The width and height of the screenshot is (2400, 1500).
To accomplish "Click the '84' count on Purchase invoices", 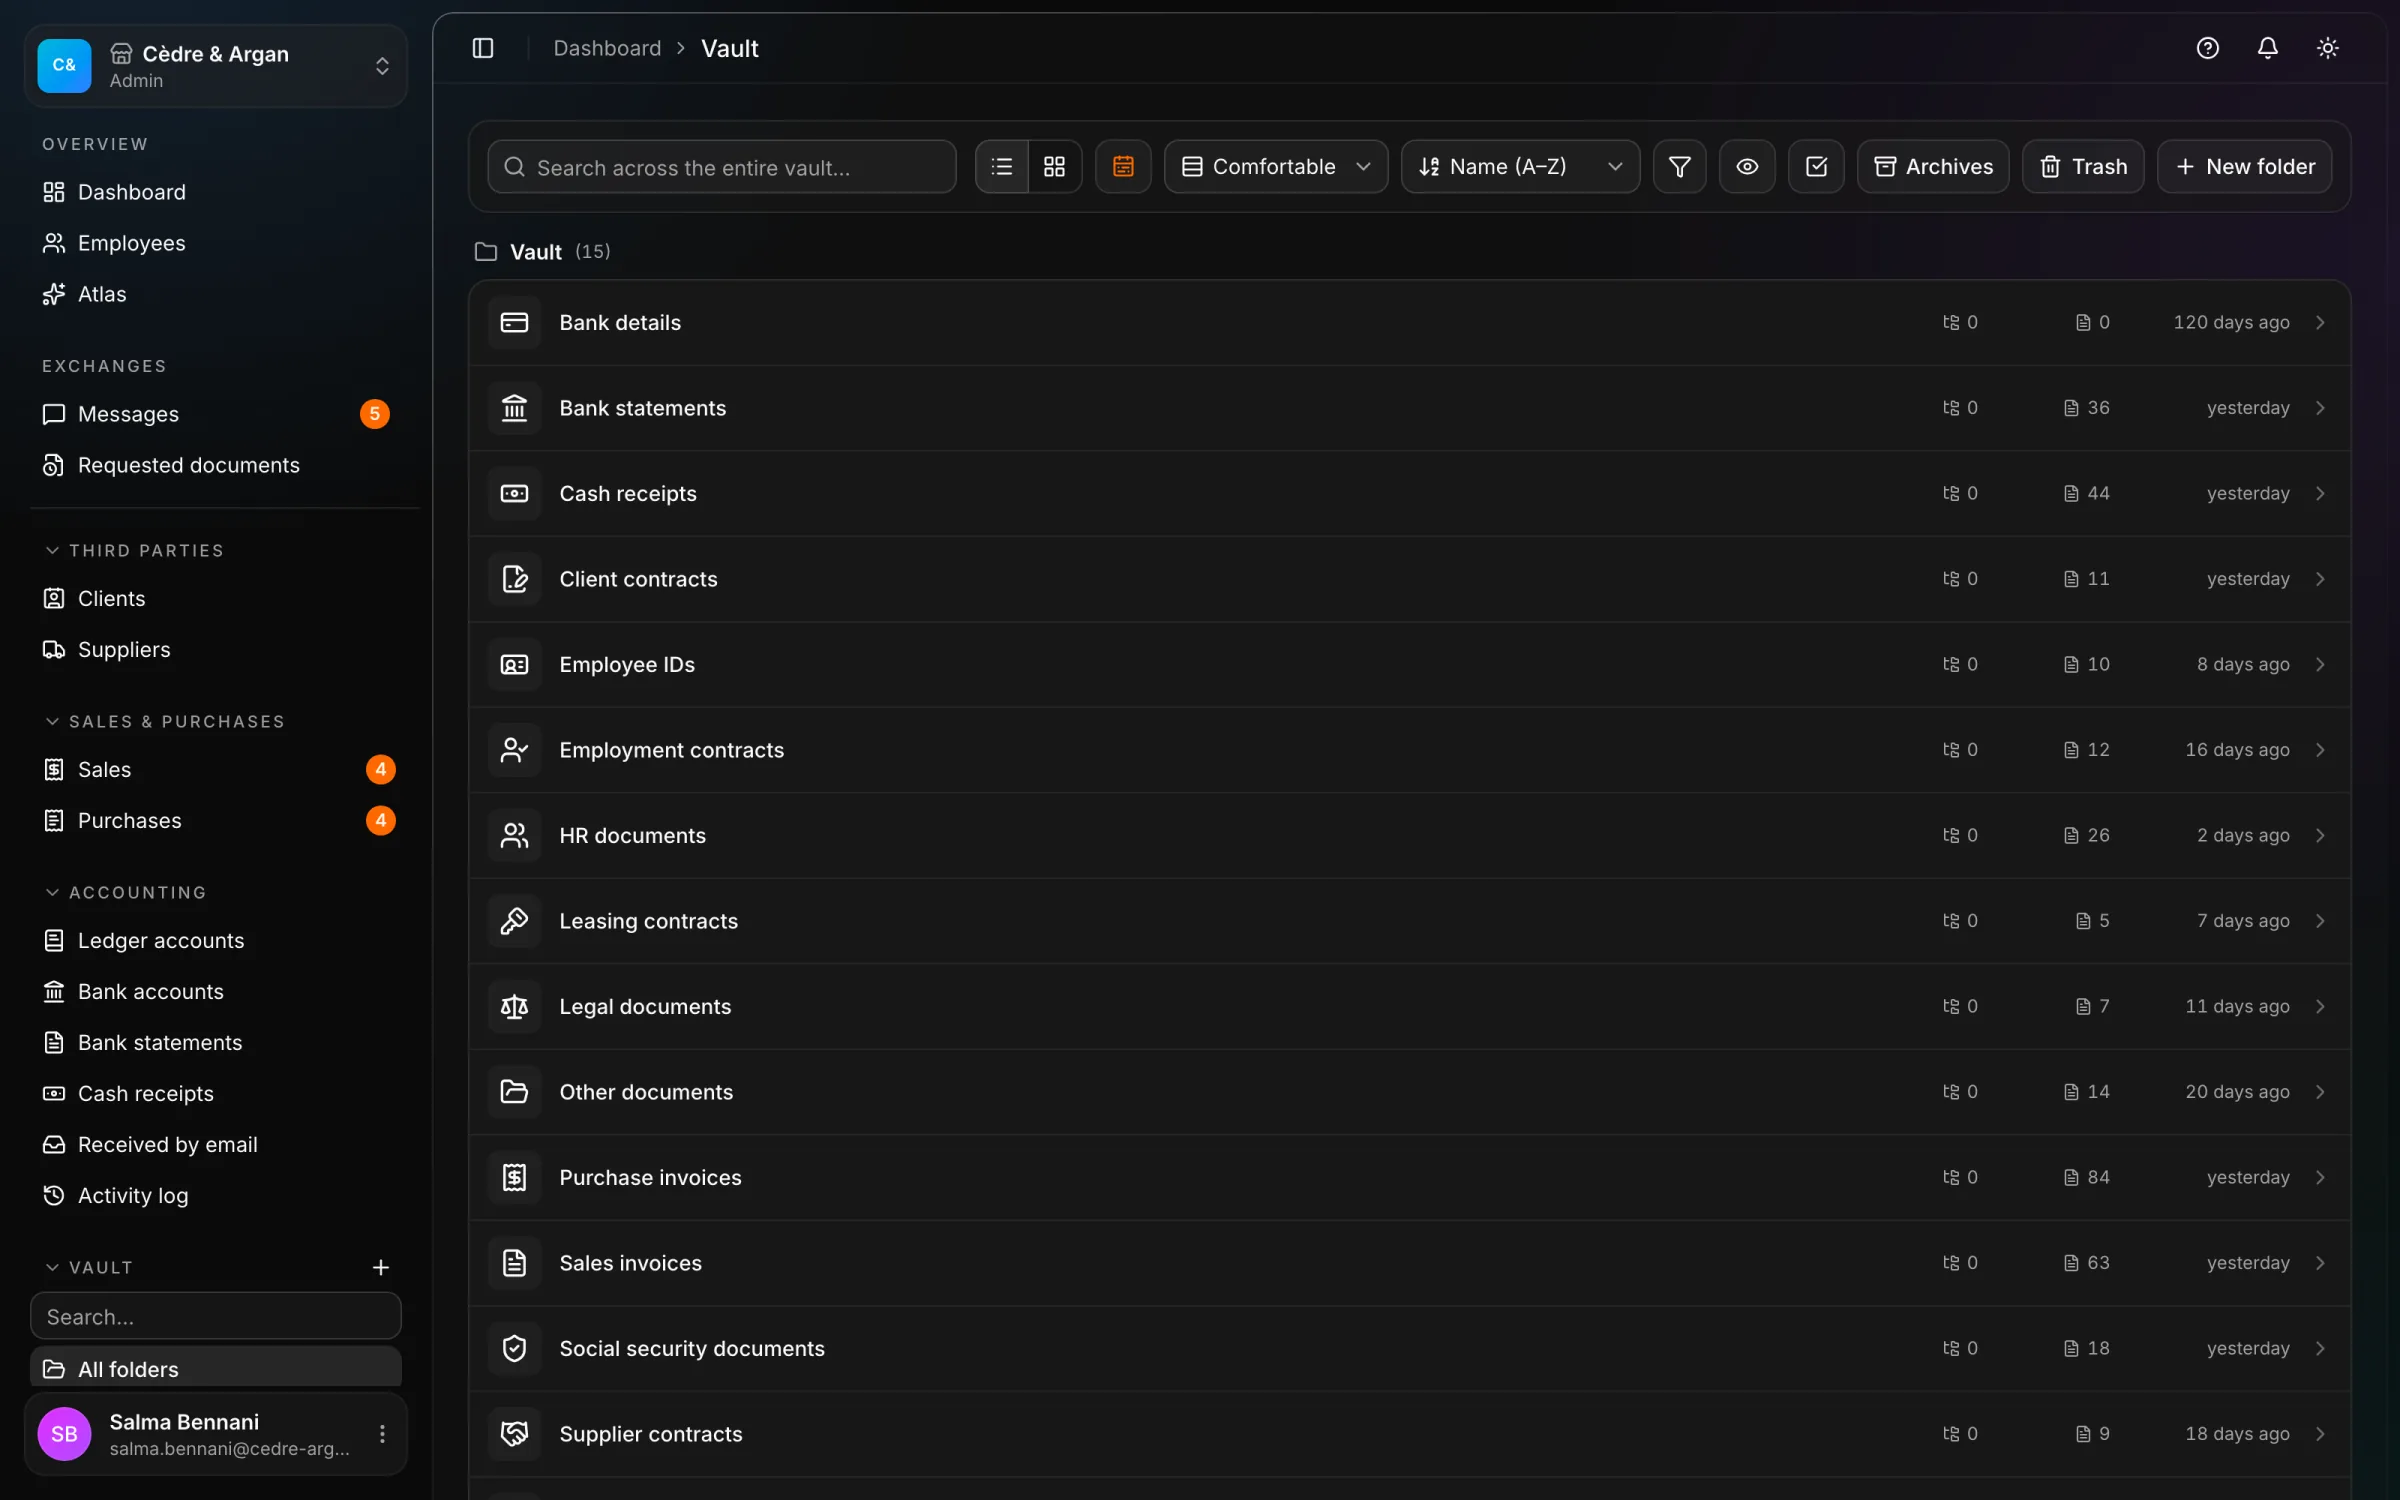I will 2098,1178.
